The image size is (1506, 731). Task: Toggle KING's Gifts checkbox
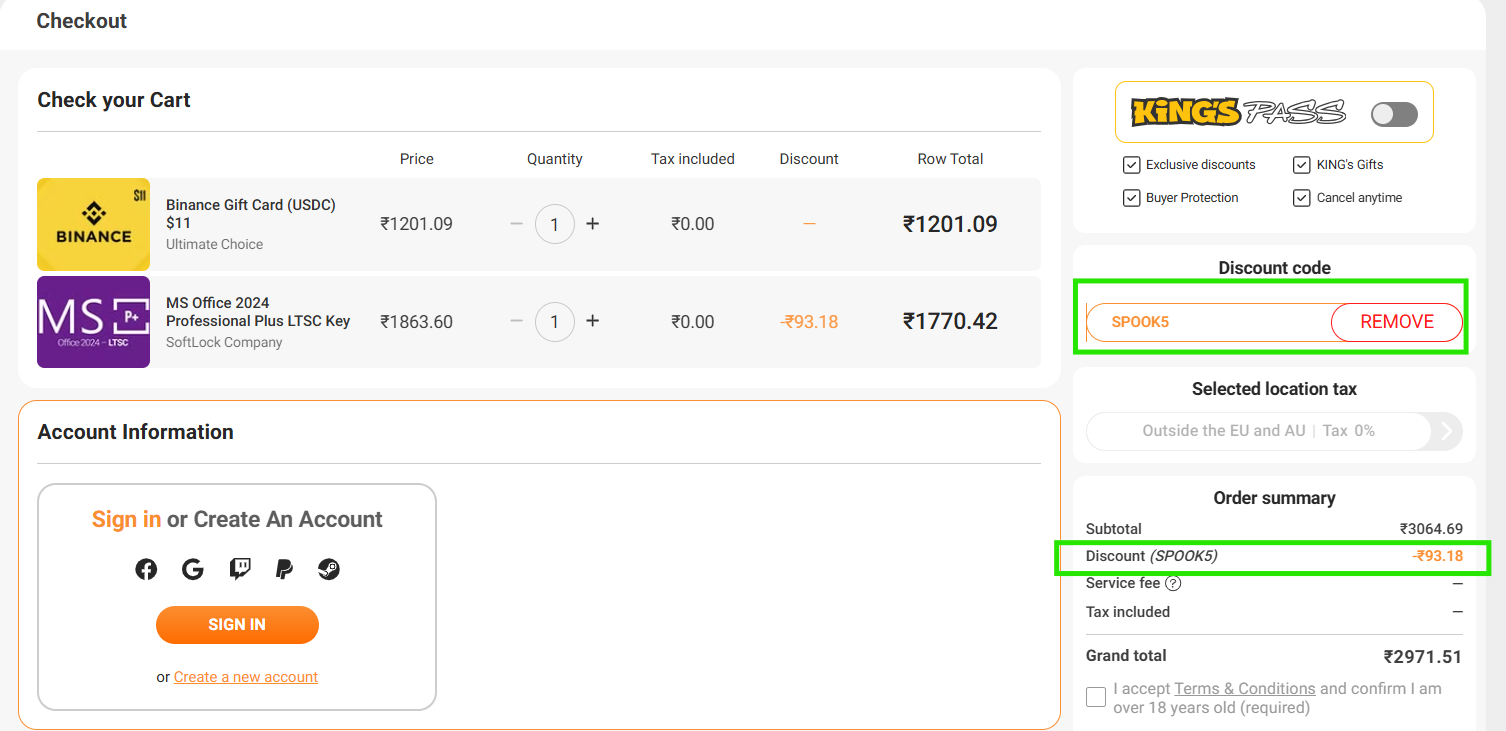tap(1301, 165)
